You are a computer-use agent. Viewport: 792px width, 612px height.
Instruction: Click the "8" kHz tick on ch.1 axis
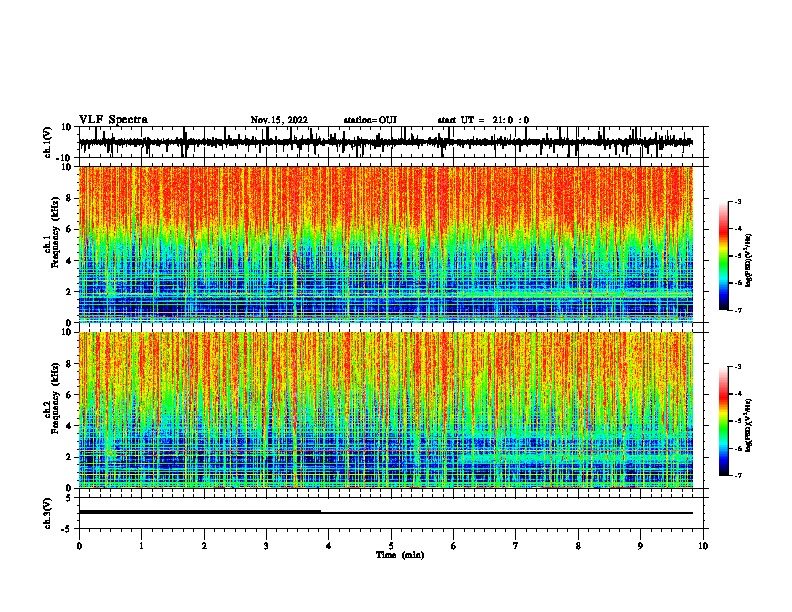(x=69, y=198)
